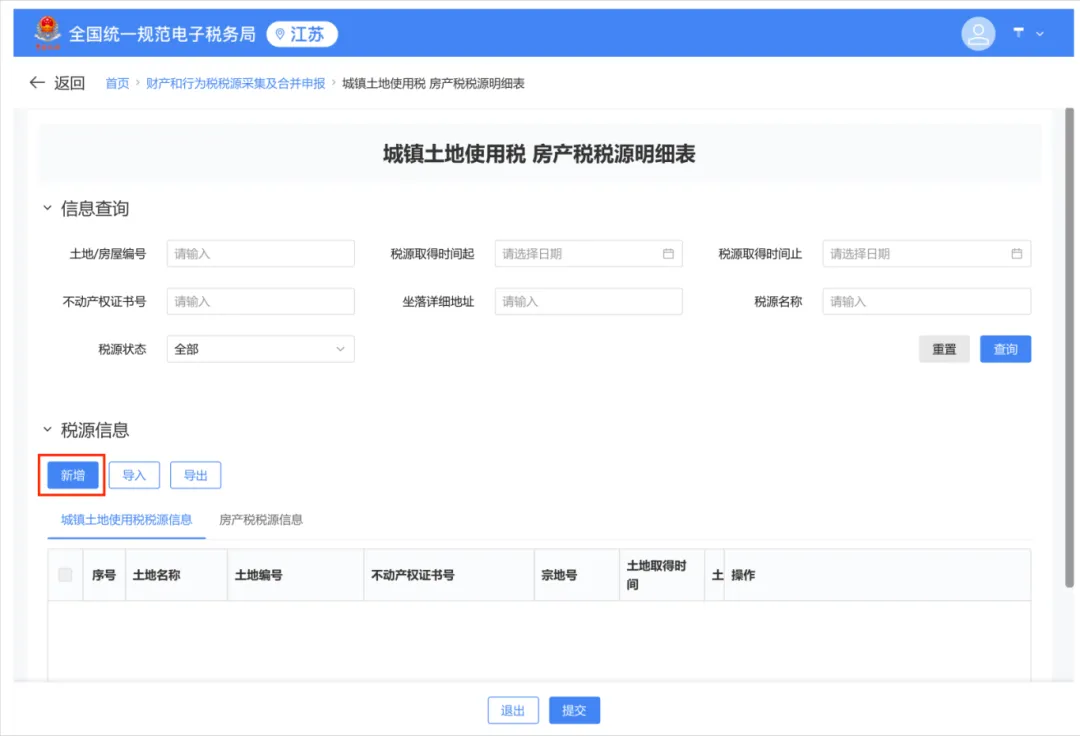Click the back arrow next to 返回
This screenshot has height=736, width=1080.
[36, 83]
